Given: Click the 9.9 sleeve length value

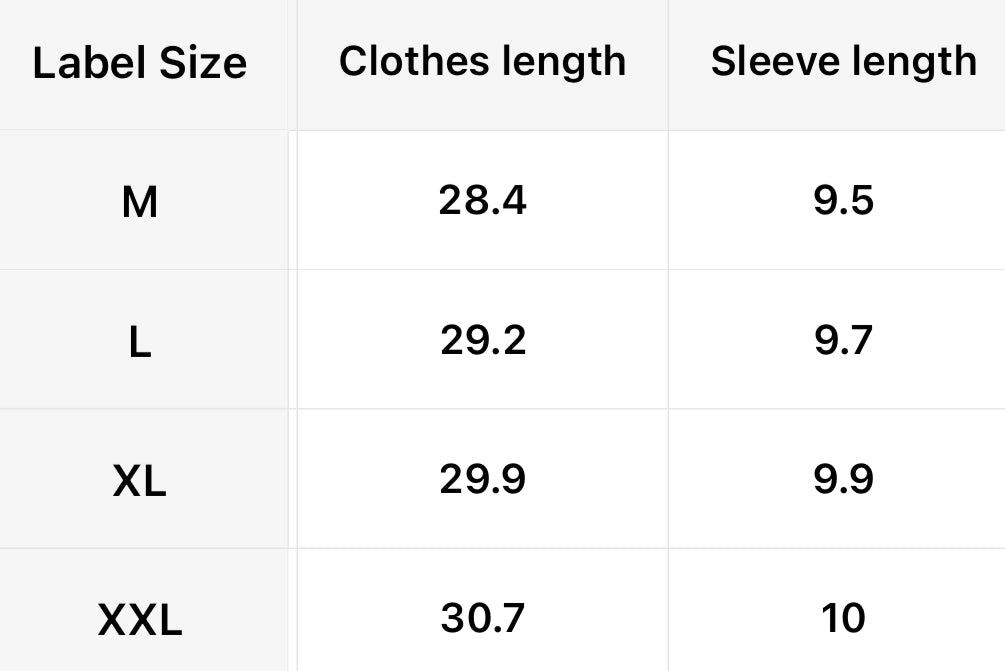Looking at the screenshot, I should tap(843, 480).
